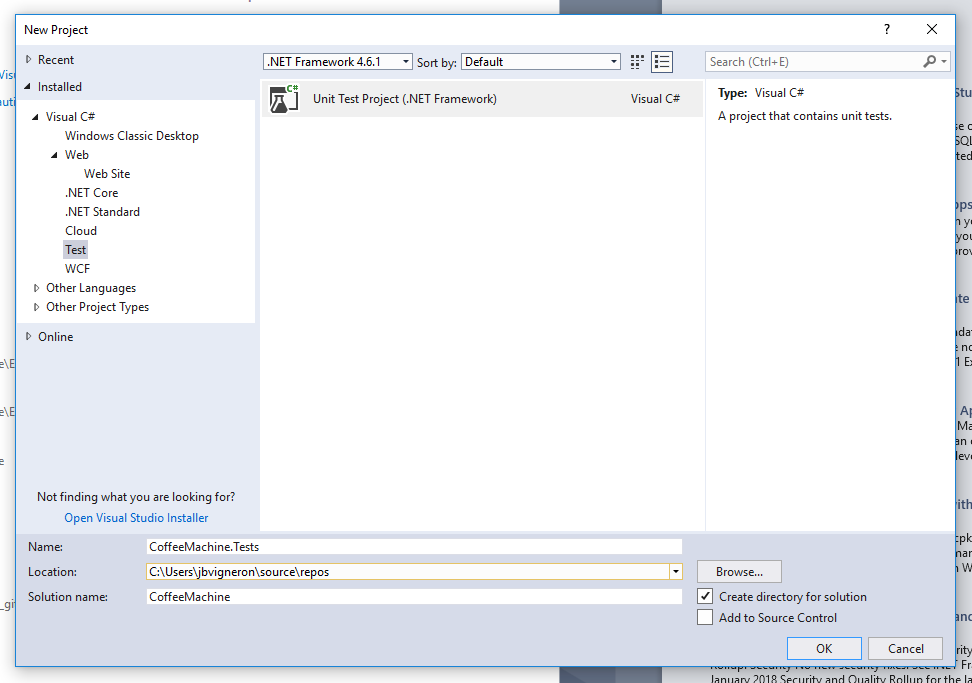Viewport: 972px width, 683px height.
Task: Click the Browse... button
Action: pyautogui.click(x=739, y=571)
